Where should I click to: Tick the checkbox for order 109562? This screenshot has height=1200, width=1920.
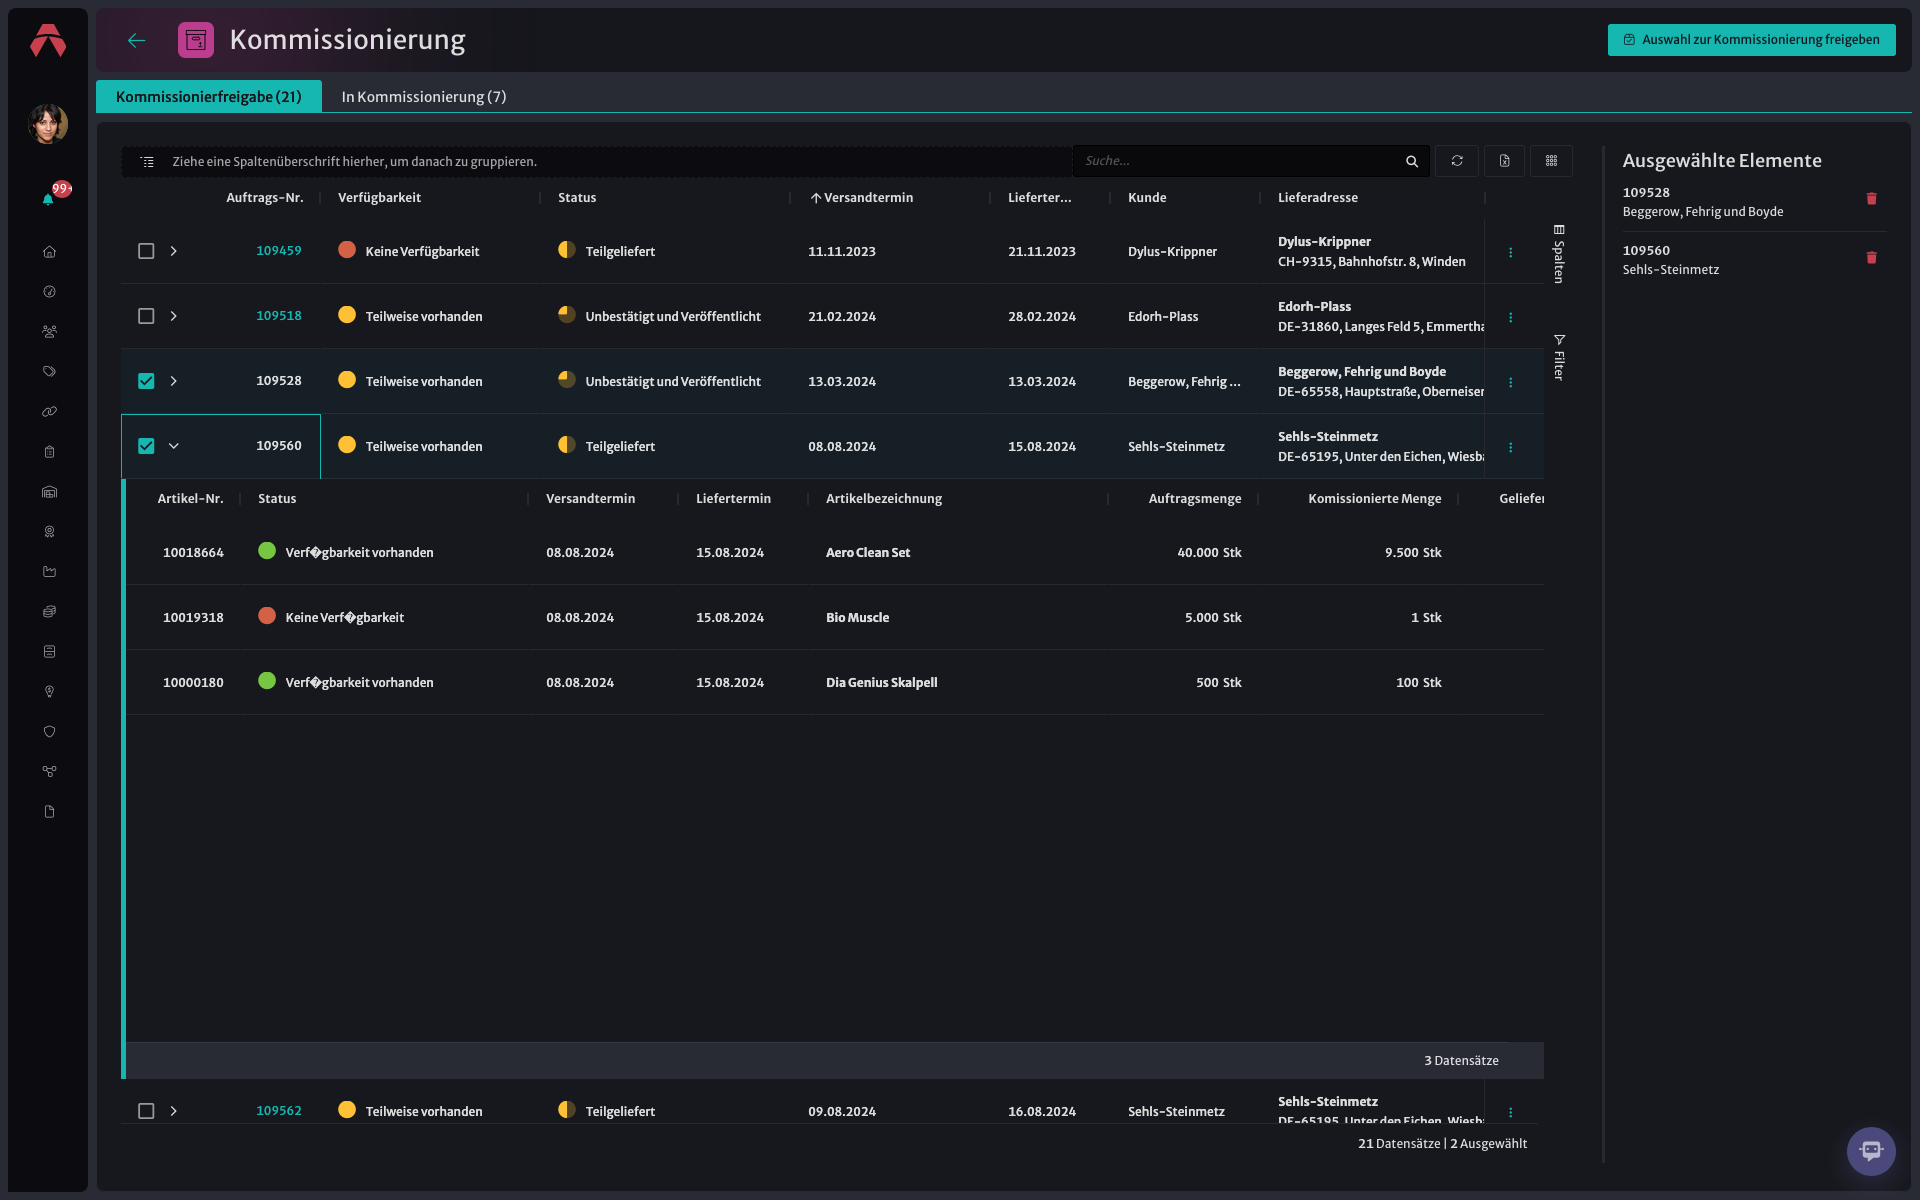point(146,1111)
